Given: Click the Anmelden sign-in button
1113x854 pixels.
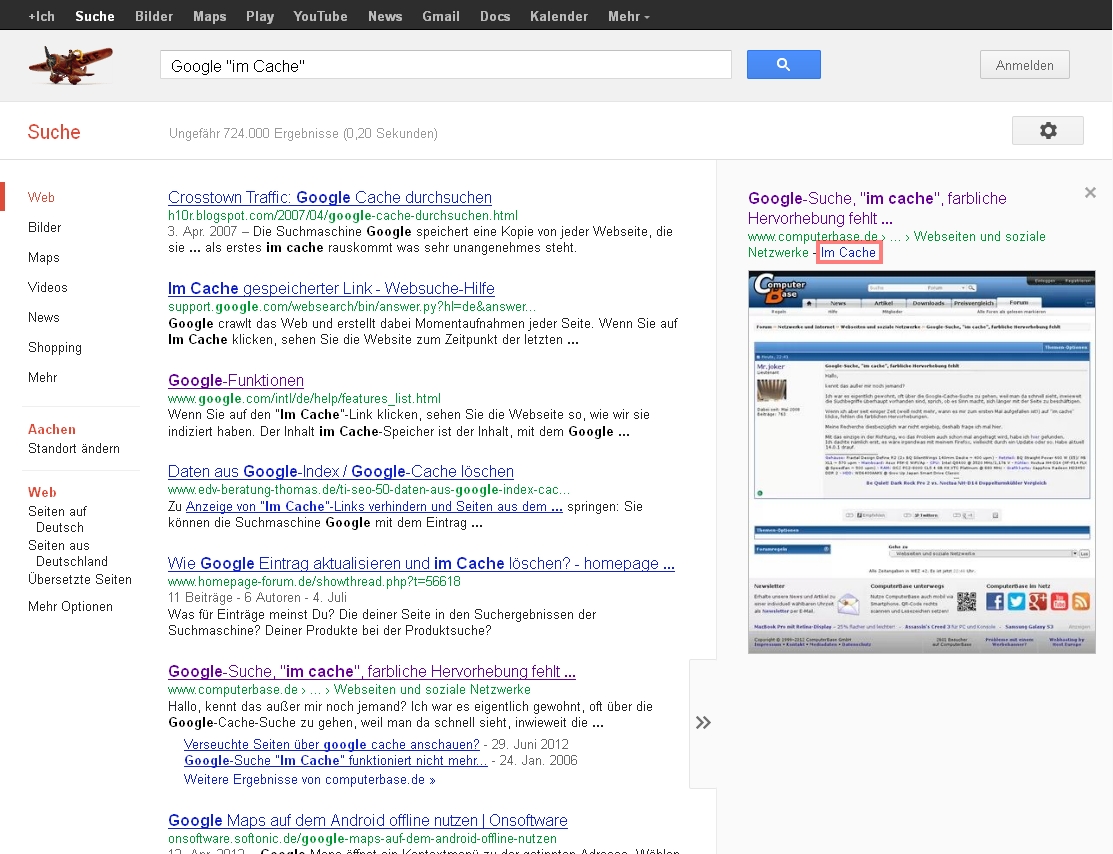Looking at the screenshot, I should [1024, 65].
